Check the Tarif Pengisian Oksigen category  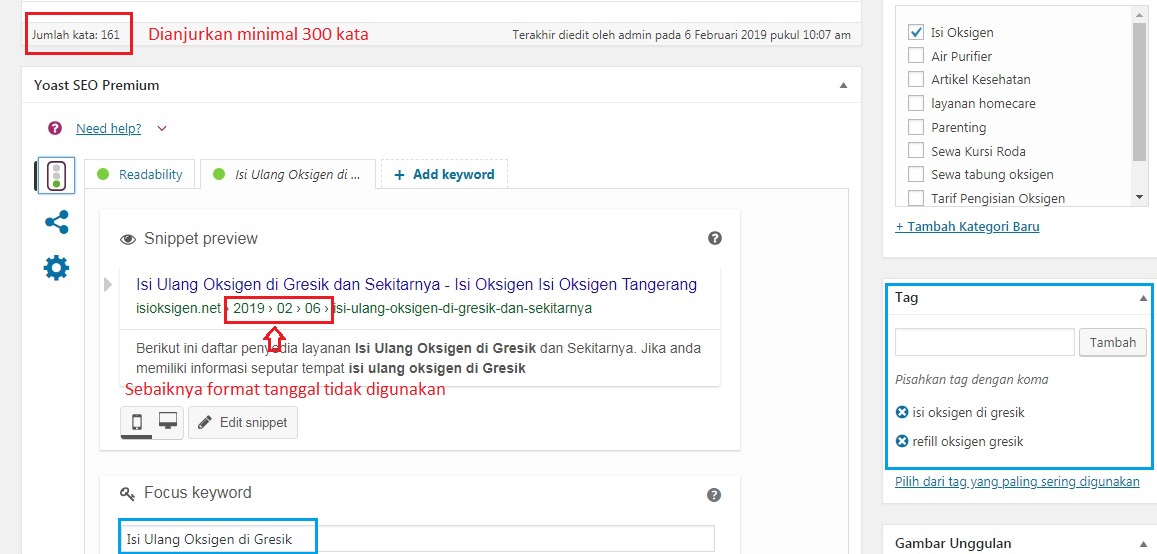tap(916, 198)
